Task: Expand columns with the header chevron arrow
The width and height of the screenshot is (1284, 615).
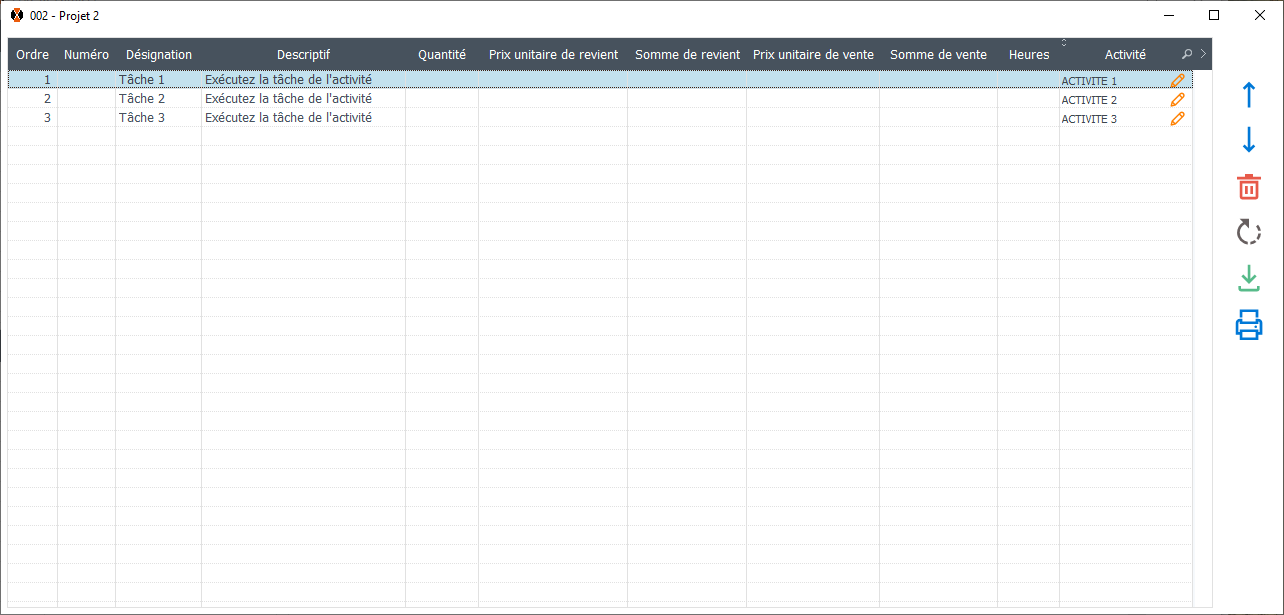Action: coord(1203,54)
